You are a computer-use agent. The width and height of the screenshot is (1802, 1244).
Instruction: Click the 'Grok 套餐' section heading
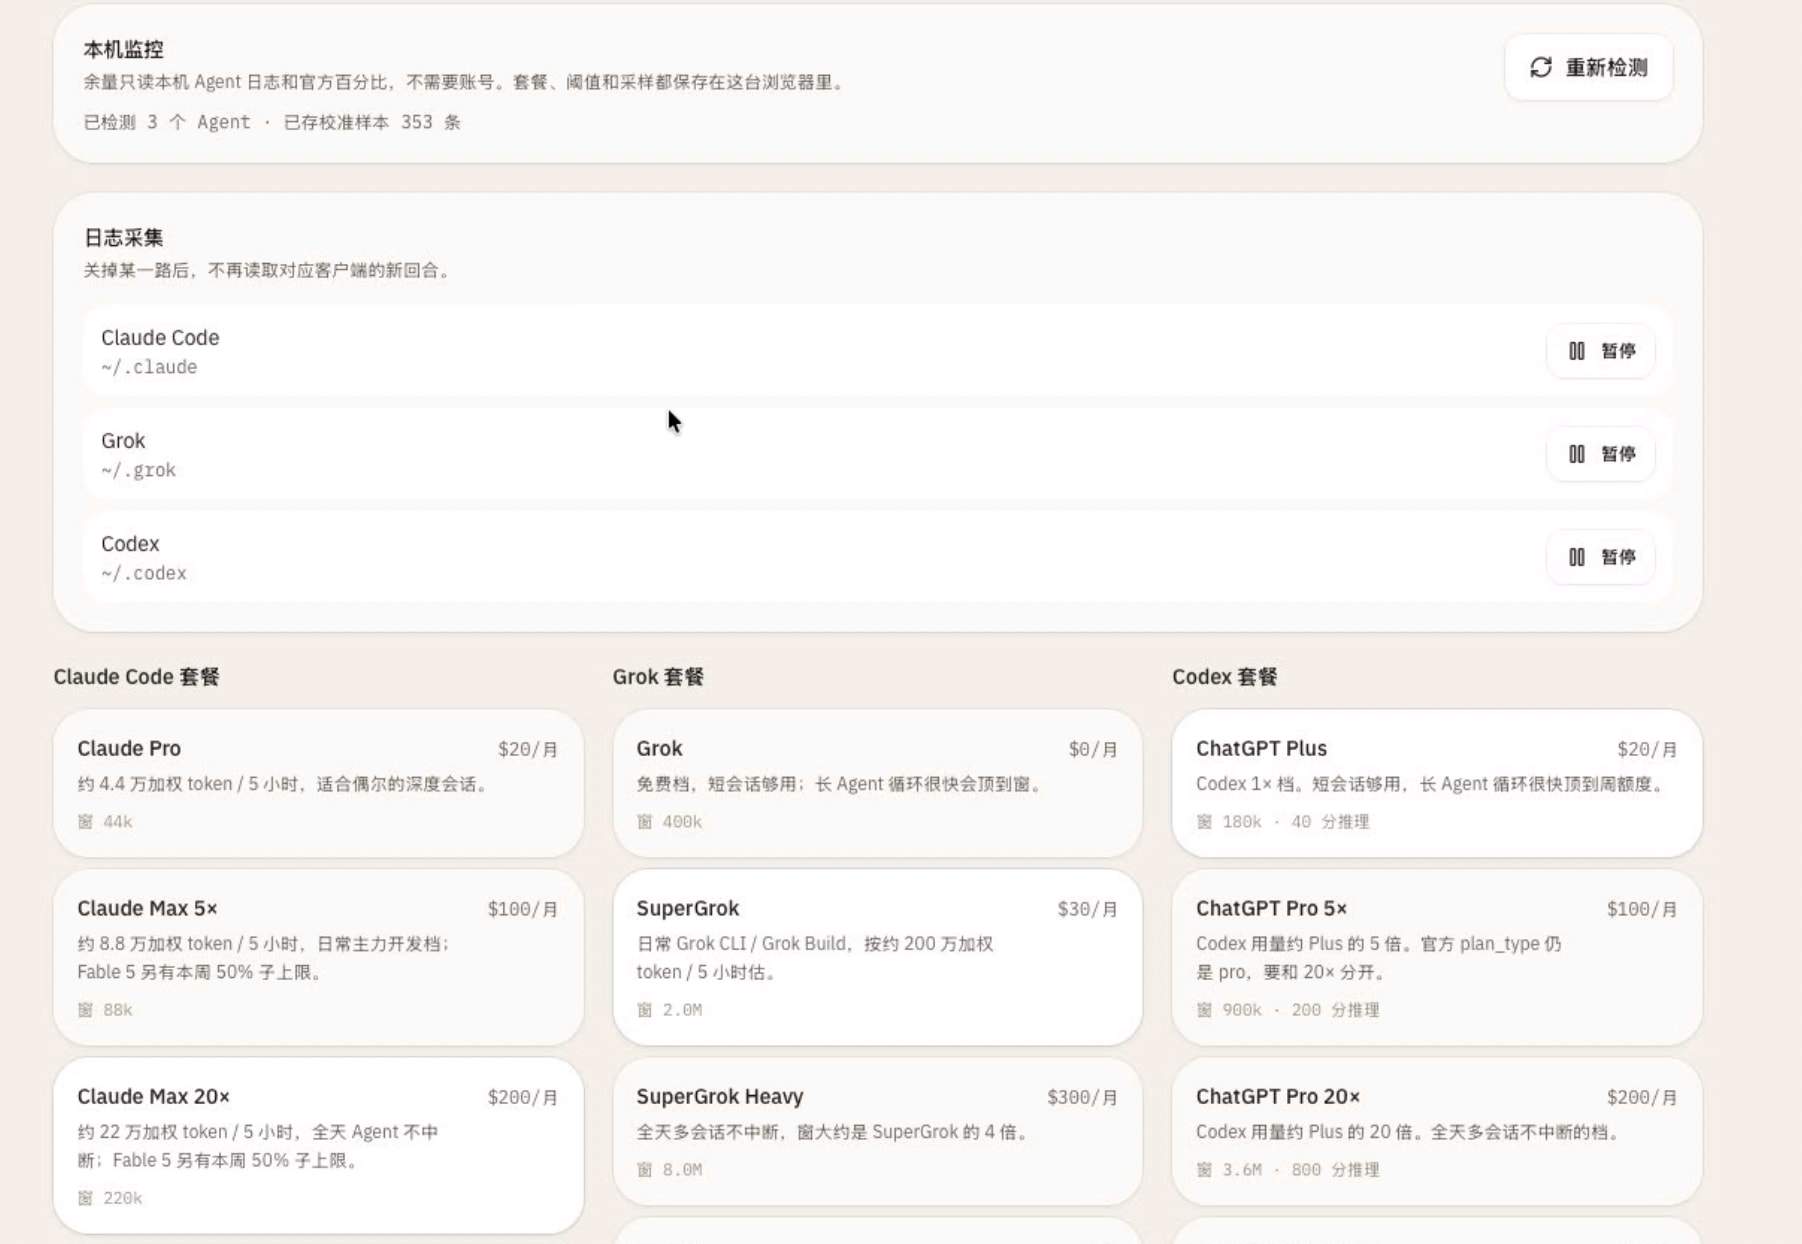(658, 677)
